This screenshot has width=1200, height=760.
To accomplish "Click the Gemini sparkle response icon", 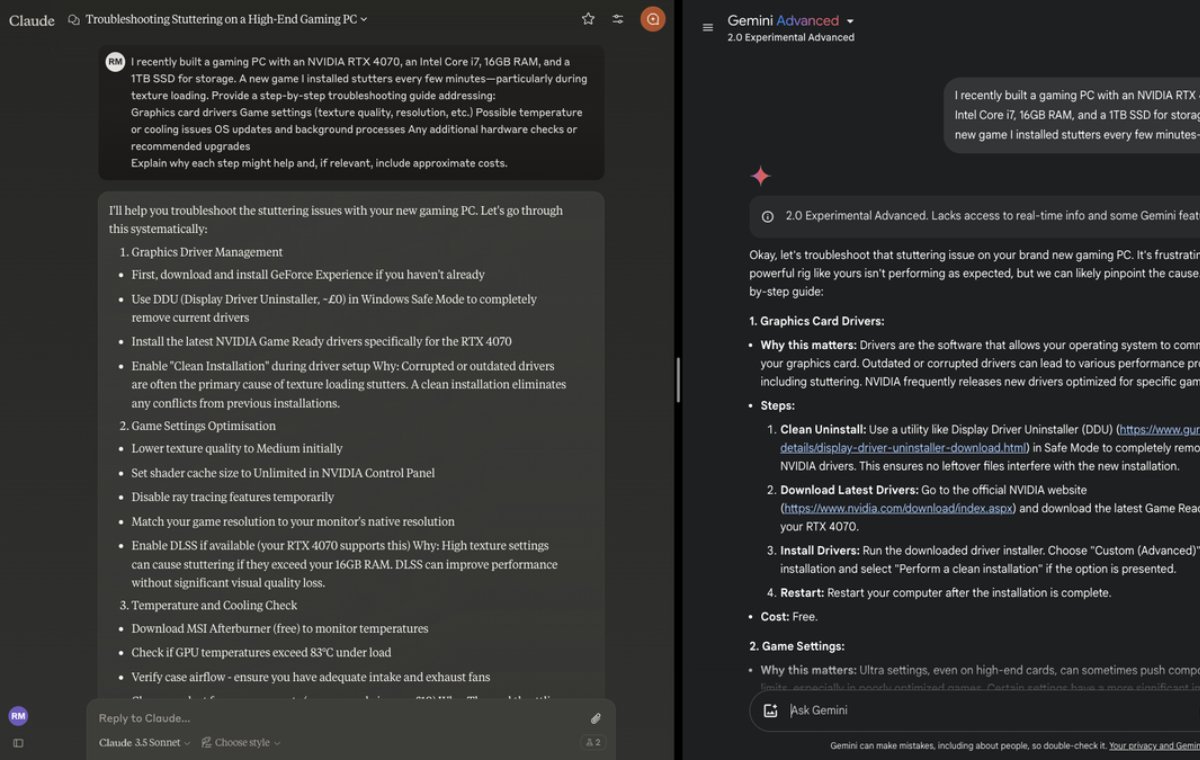I will 761,176.
